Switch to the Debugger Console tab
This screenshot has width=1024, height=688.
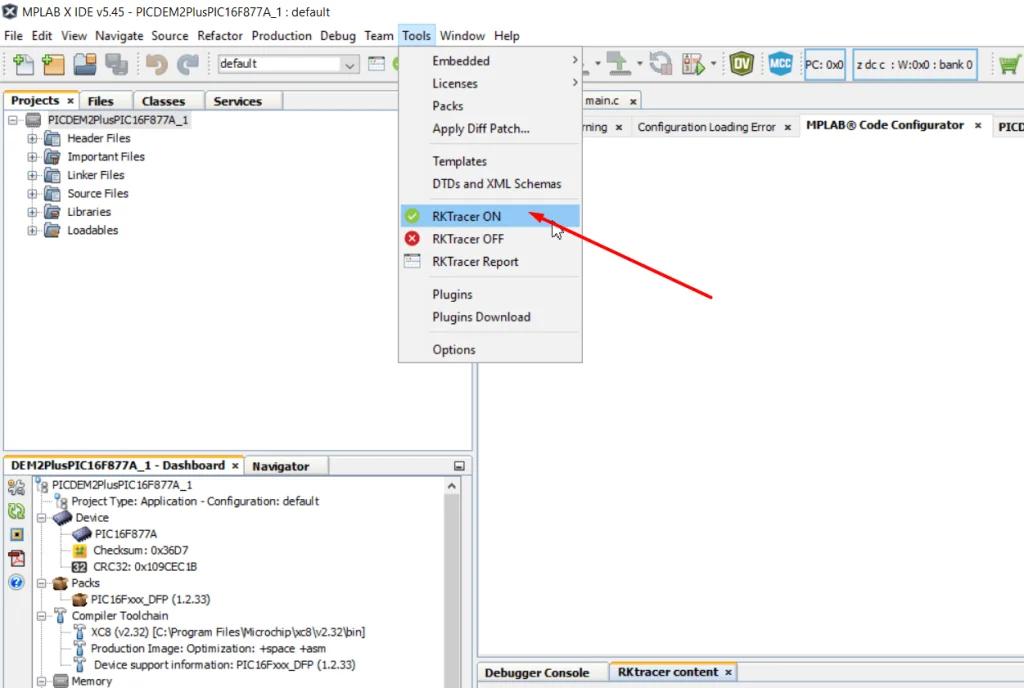537,672
